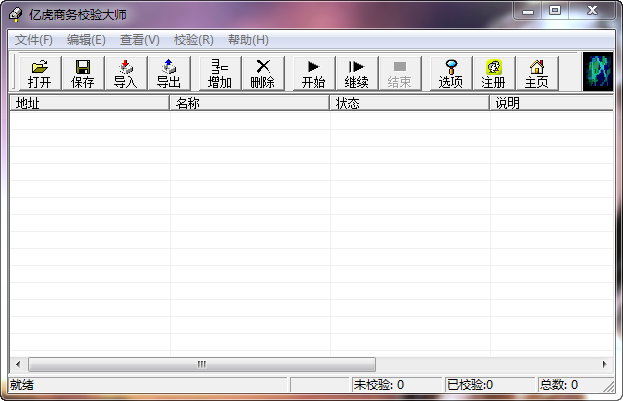The height and width of the screenshot is (401, 623).
Task: Open 选项 (Options) from the toolbar
Action: pyautogui.click(x=451, y=74)
